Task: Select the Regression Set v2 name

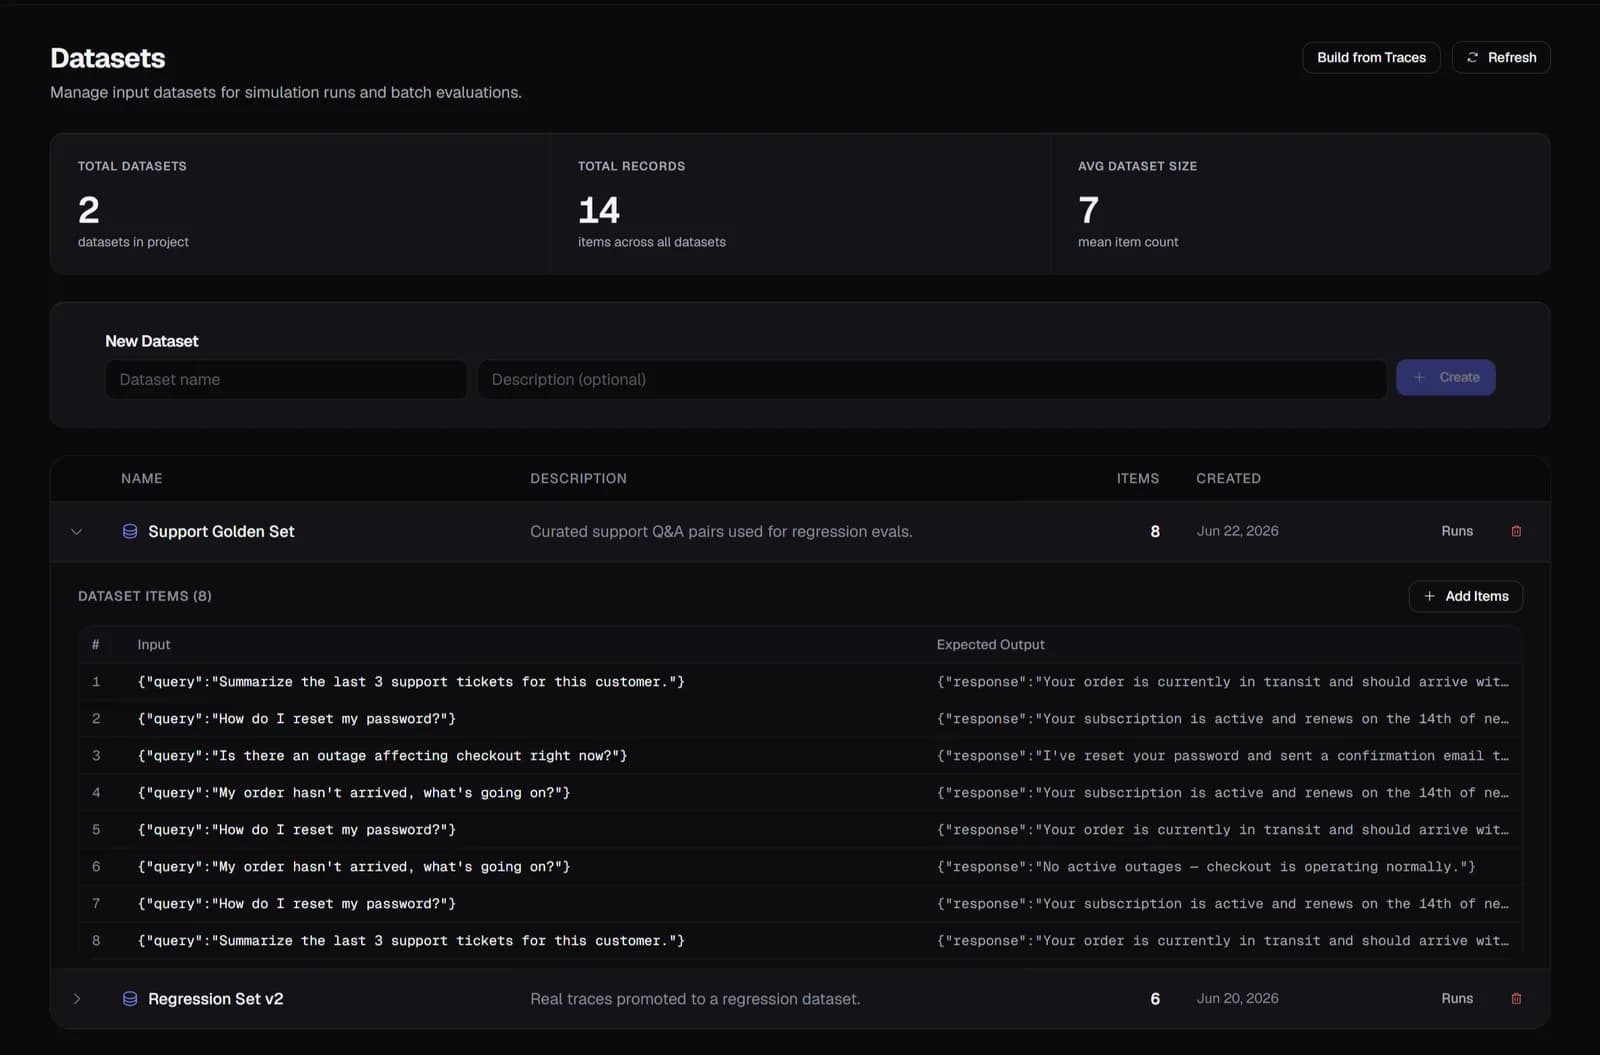Action: (x=216, y=998)
